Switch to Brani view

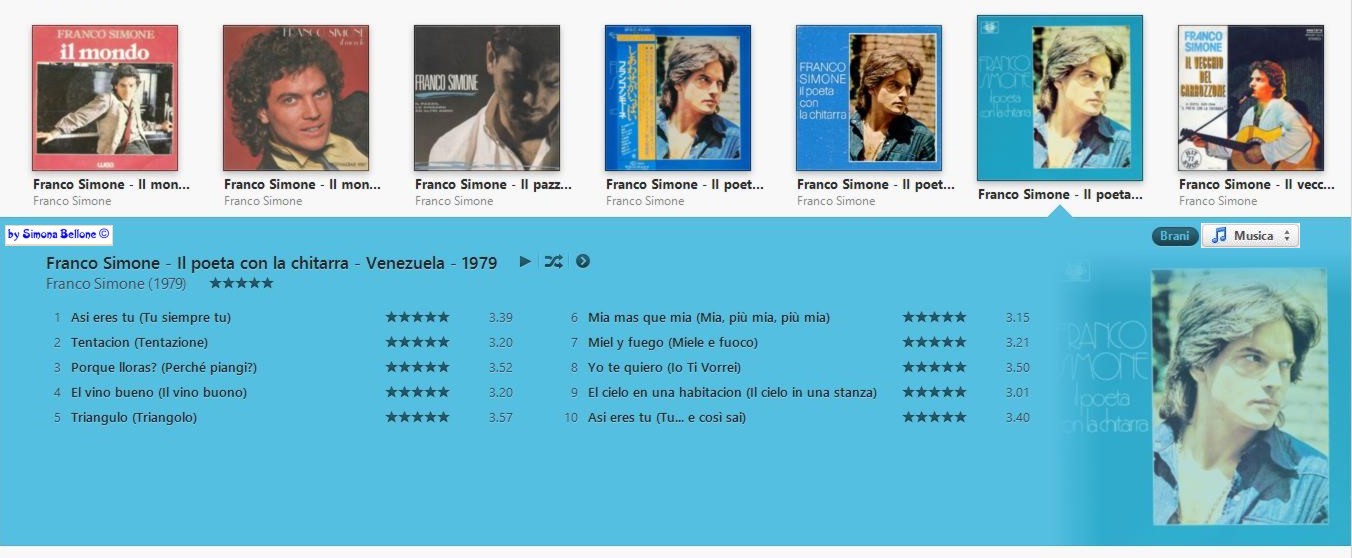click(x=1174, y=236)
